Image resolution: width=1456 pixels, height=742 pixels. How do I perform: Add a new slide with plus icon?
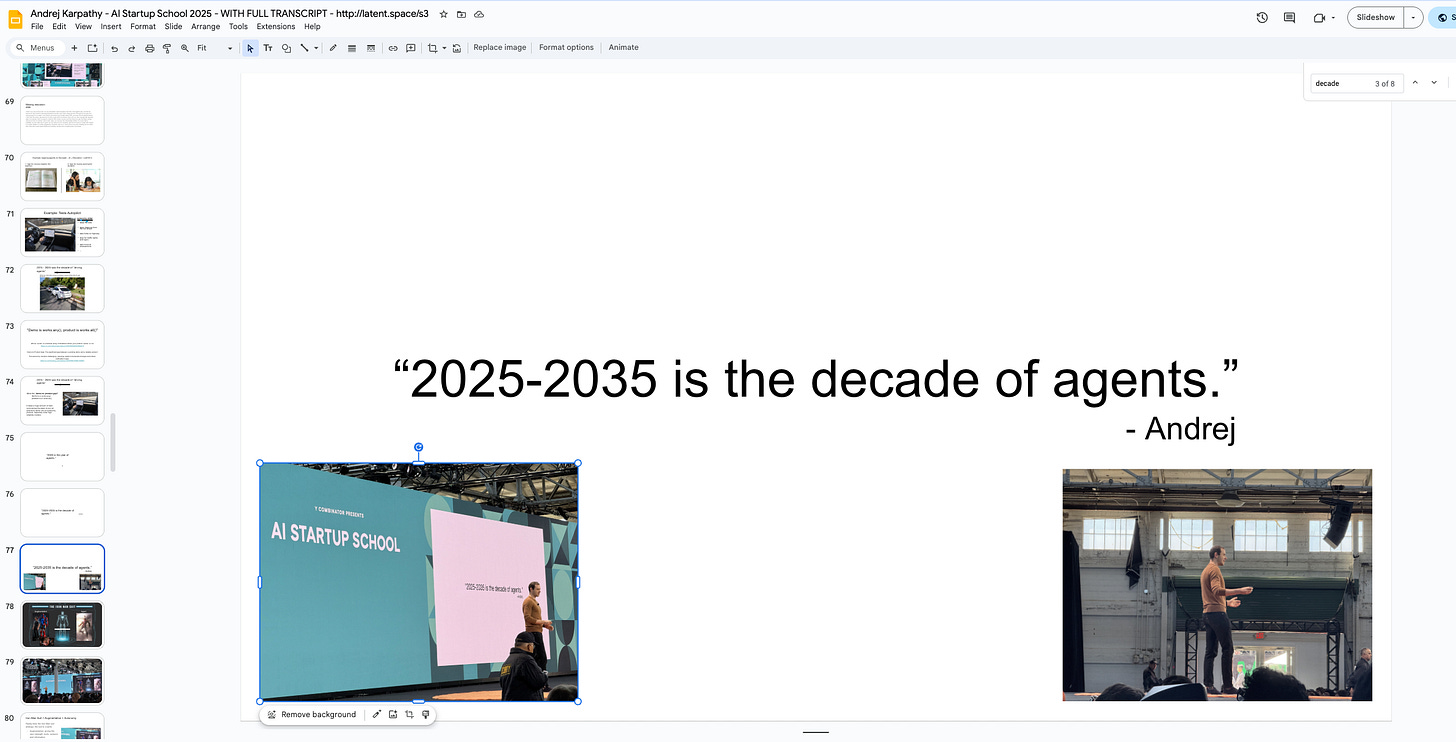tap(74, 48)
